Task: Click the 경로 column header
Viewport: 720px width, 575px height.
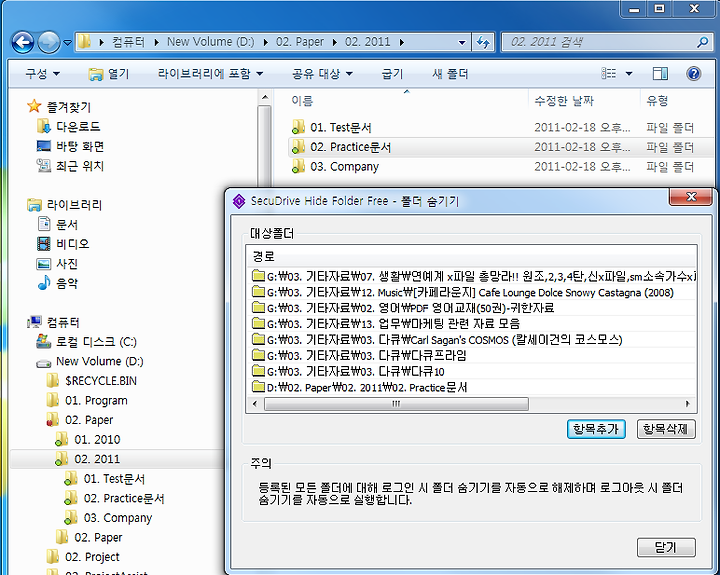Action: [x=472, y=256]
